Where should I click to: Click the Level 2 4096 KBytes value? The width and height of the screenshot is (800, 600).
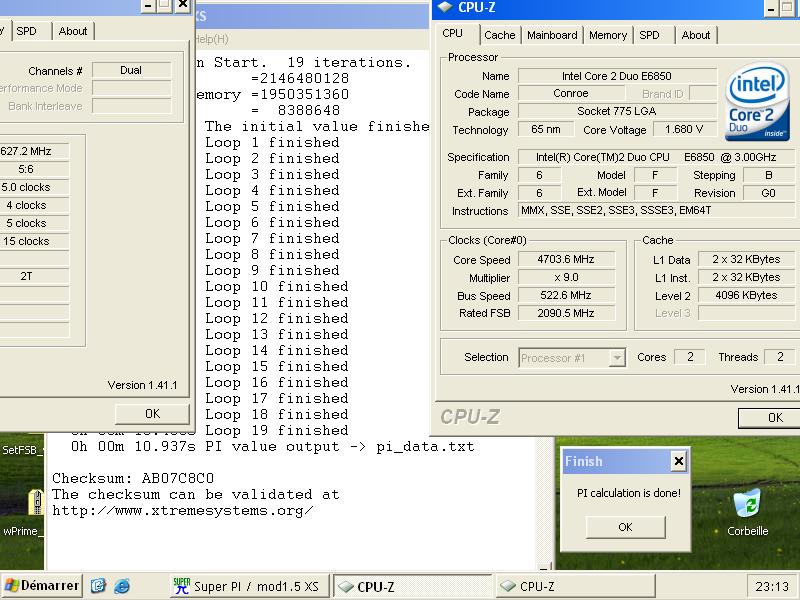tap(746, 295)
